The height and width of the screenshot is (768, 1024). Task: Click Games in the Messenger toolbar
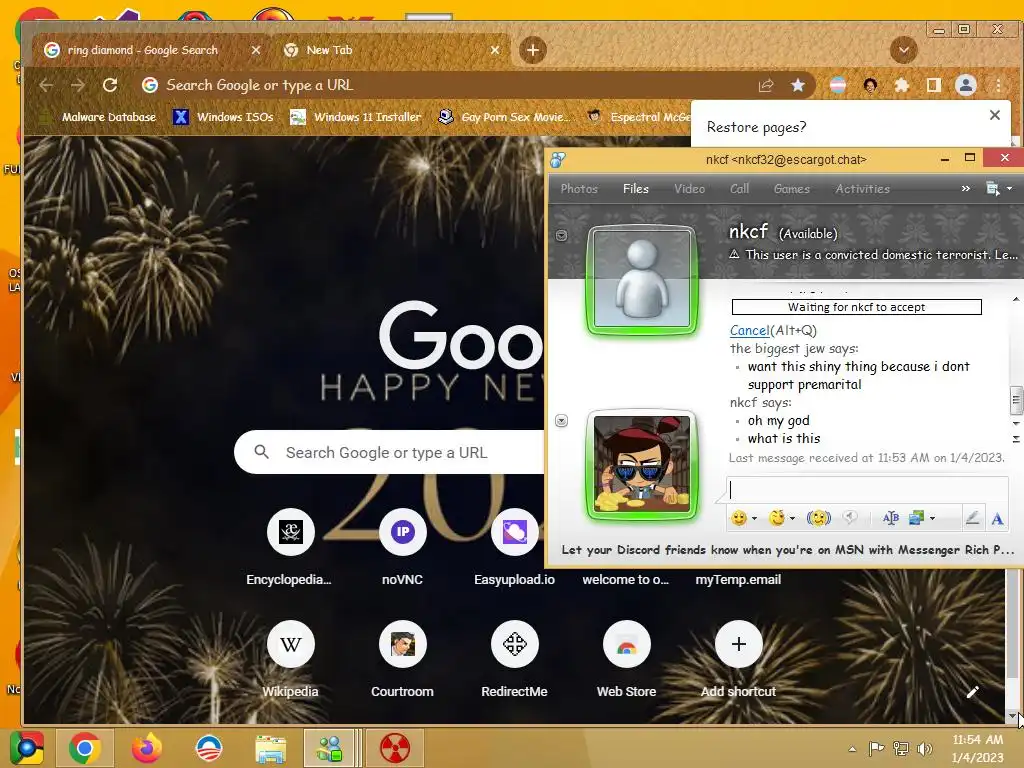pyautogui.click(x=792, y=189)
